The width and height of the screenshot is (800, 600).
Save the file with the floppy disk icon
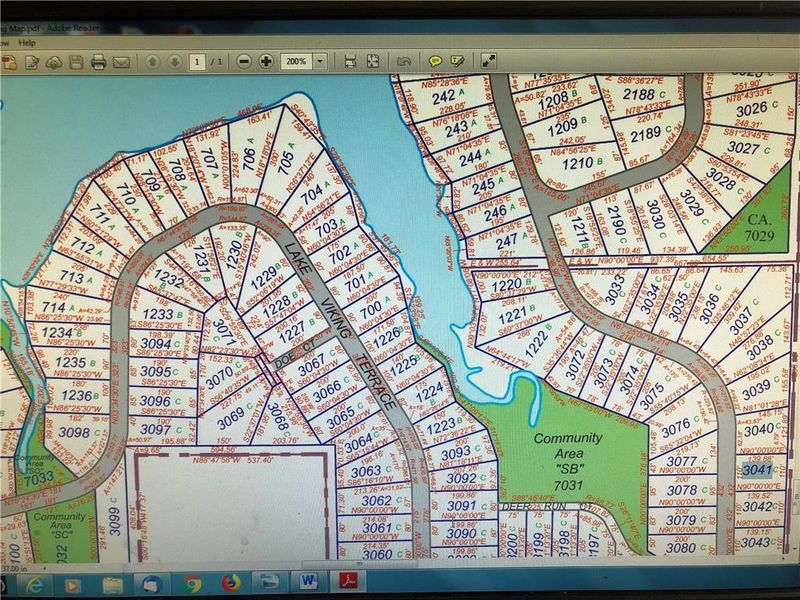click(x=76, y=62)
